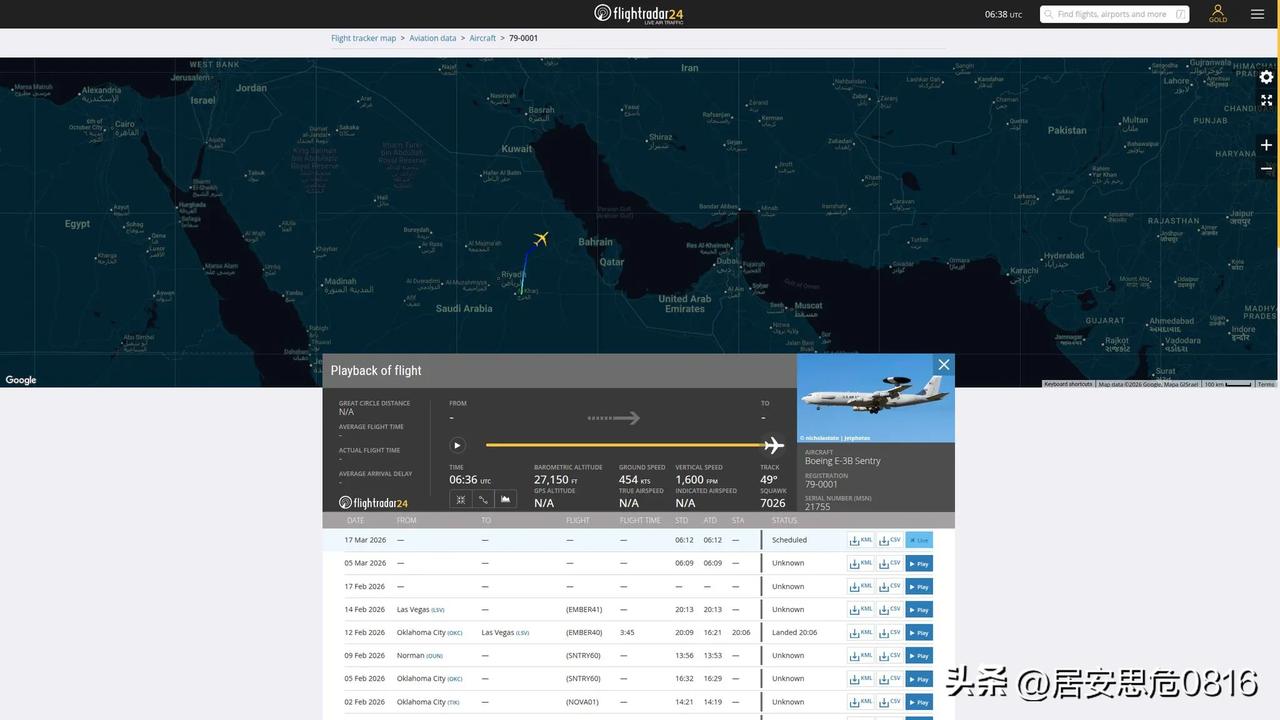The height and width of the screenshot is (720, 1280).
Task: Download KML for 17 Feb 2026 flight
Action: click(x=860, y=586)
